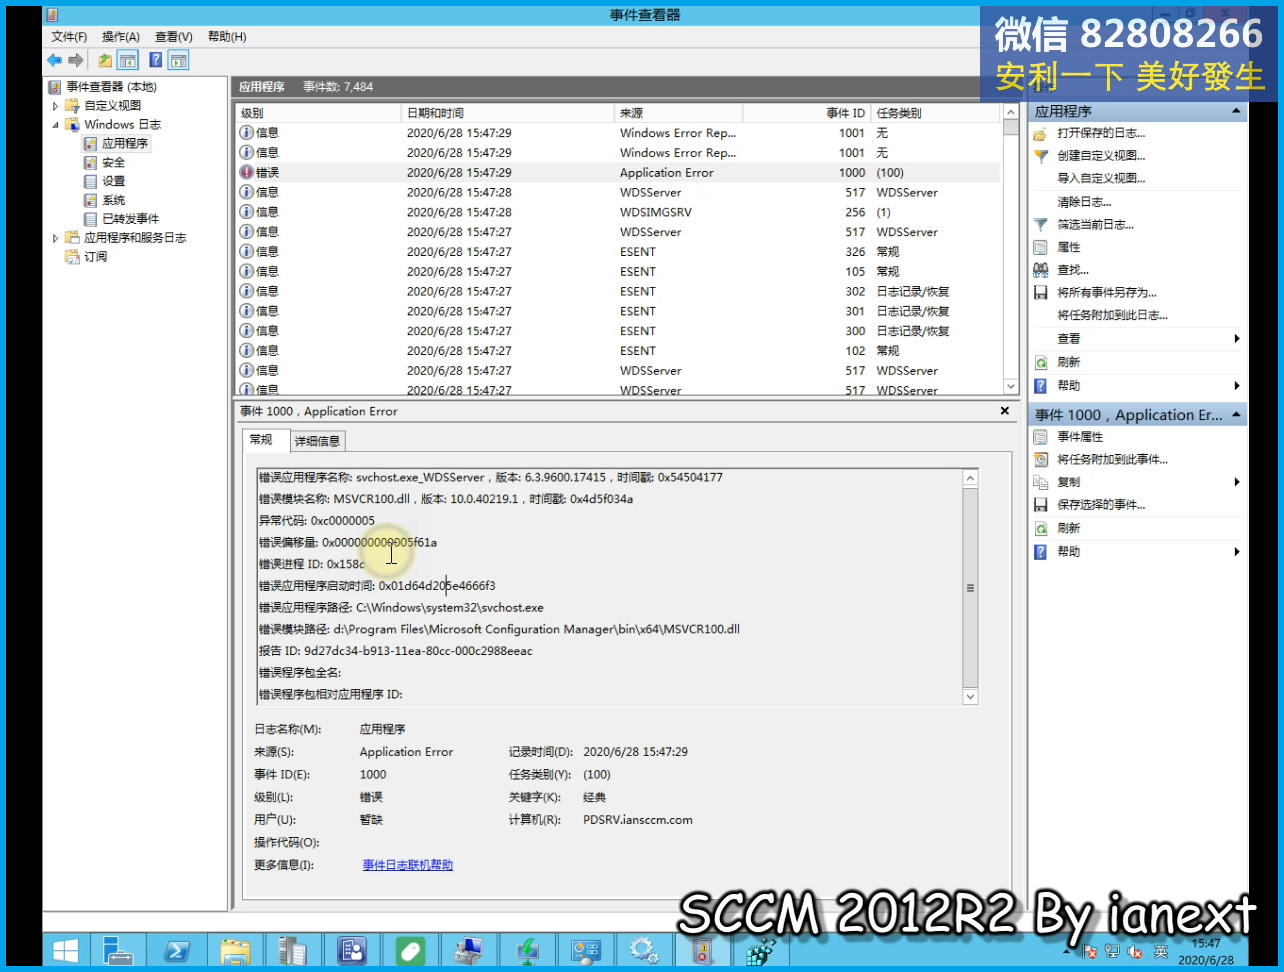The width and height of the screenshot is (1284, 972).
Task: Select the ESENT event 302 row
Action: [x=618, y=292]
